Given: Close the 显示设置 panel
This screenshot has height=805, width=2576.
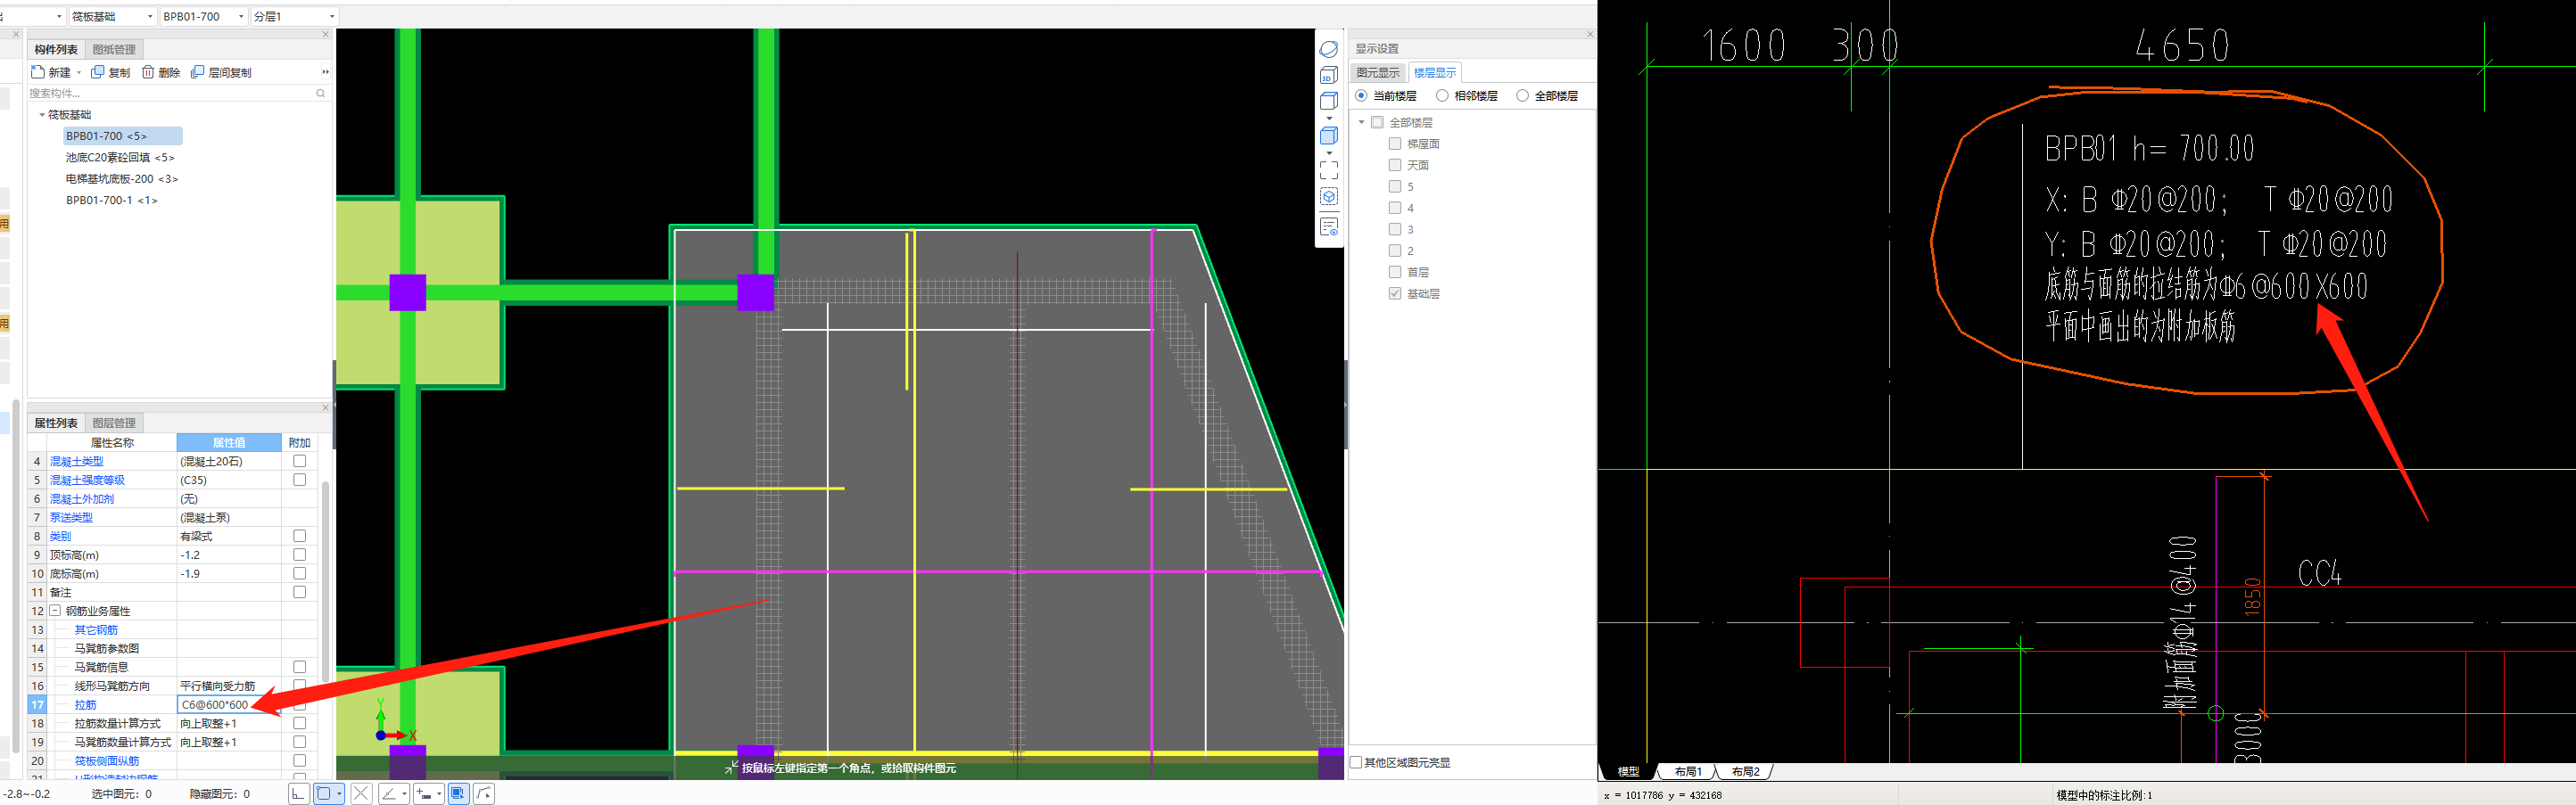Looking at the screenshot, I should click(1590, 34).
